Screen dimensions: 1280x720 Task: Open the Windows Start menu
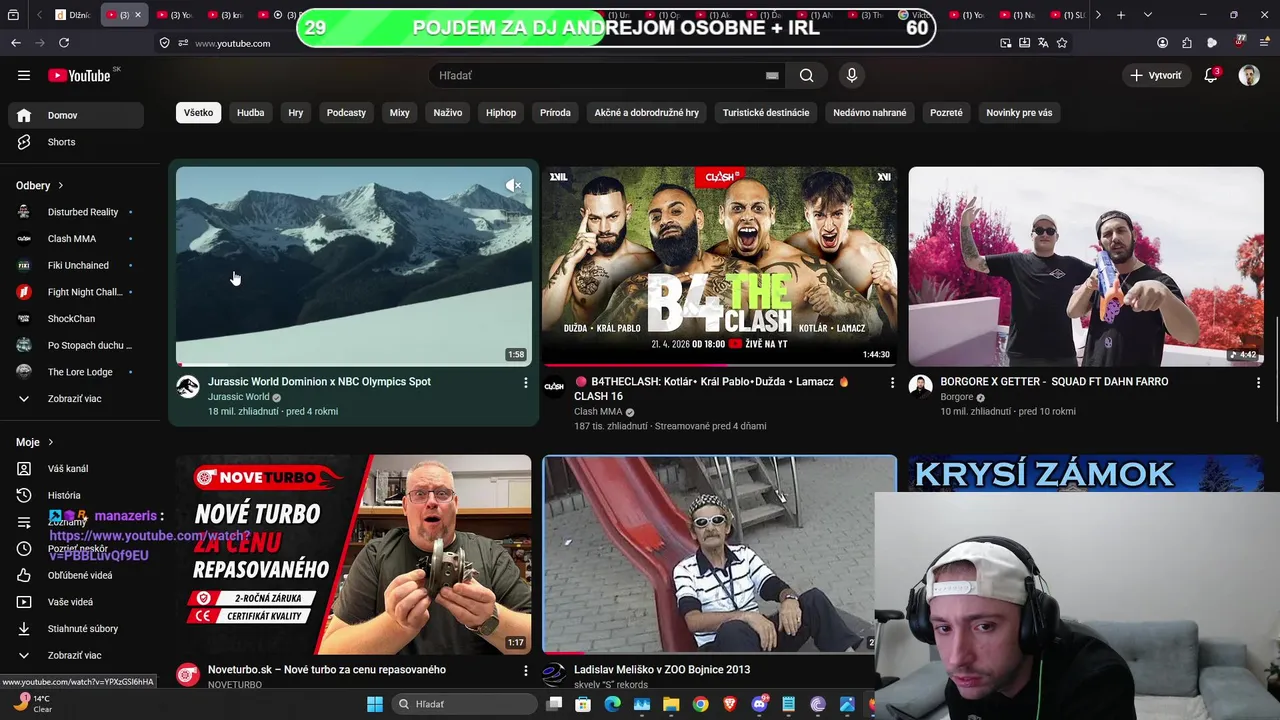(375, 704)
